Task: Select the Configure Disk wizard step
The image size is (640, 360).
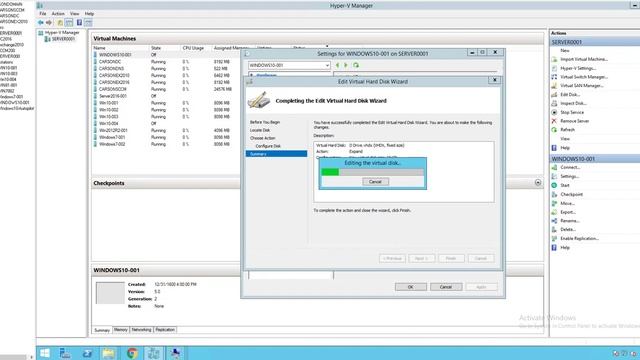Action: (268, 146)
